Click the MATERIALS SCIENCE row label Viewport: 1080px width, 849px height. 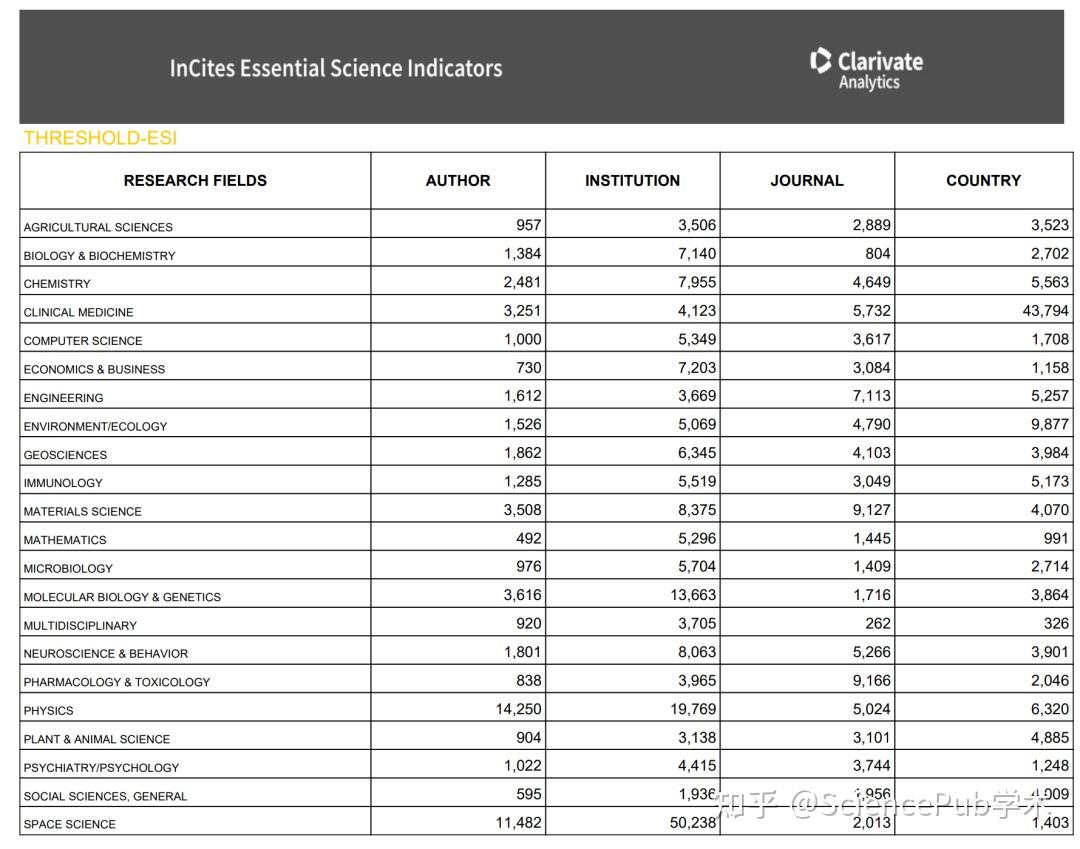point(83,511)
